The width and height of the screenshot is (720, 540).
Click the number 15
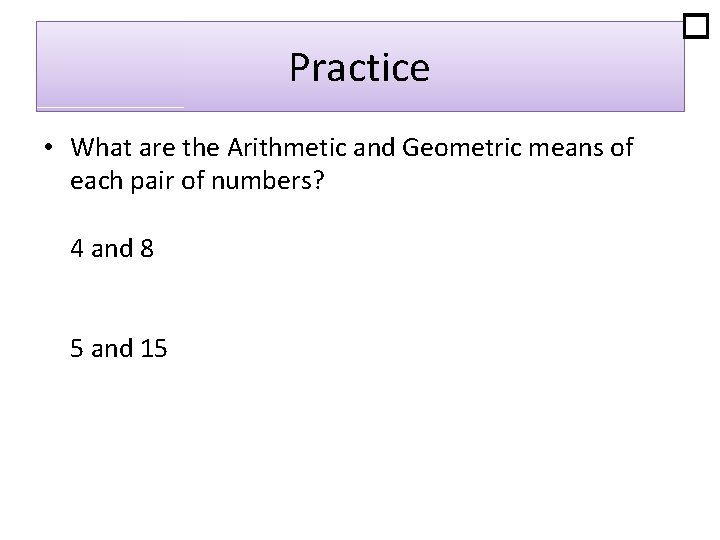[x=153, y=348]
